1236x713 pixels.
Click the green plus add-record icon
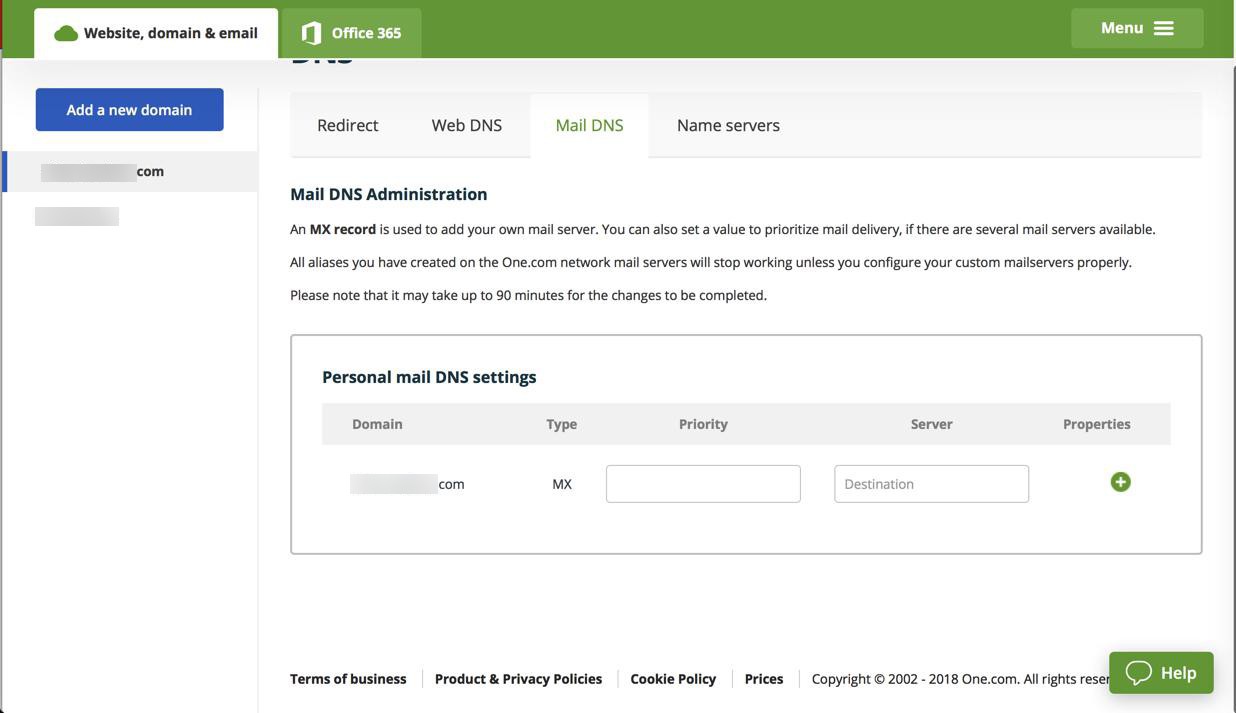pyautogui.click(x=1120, y=482)
